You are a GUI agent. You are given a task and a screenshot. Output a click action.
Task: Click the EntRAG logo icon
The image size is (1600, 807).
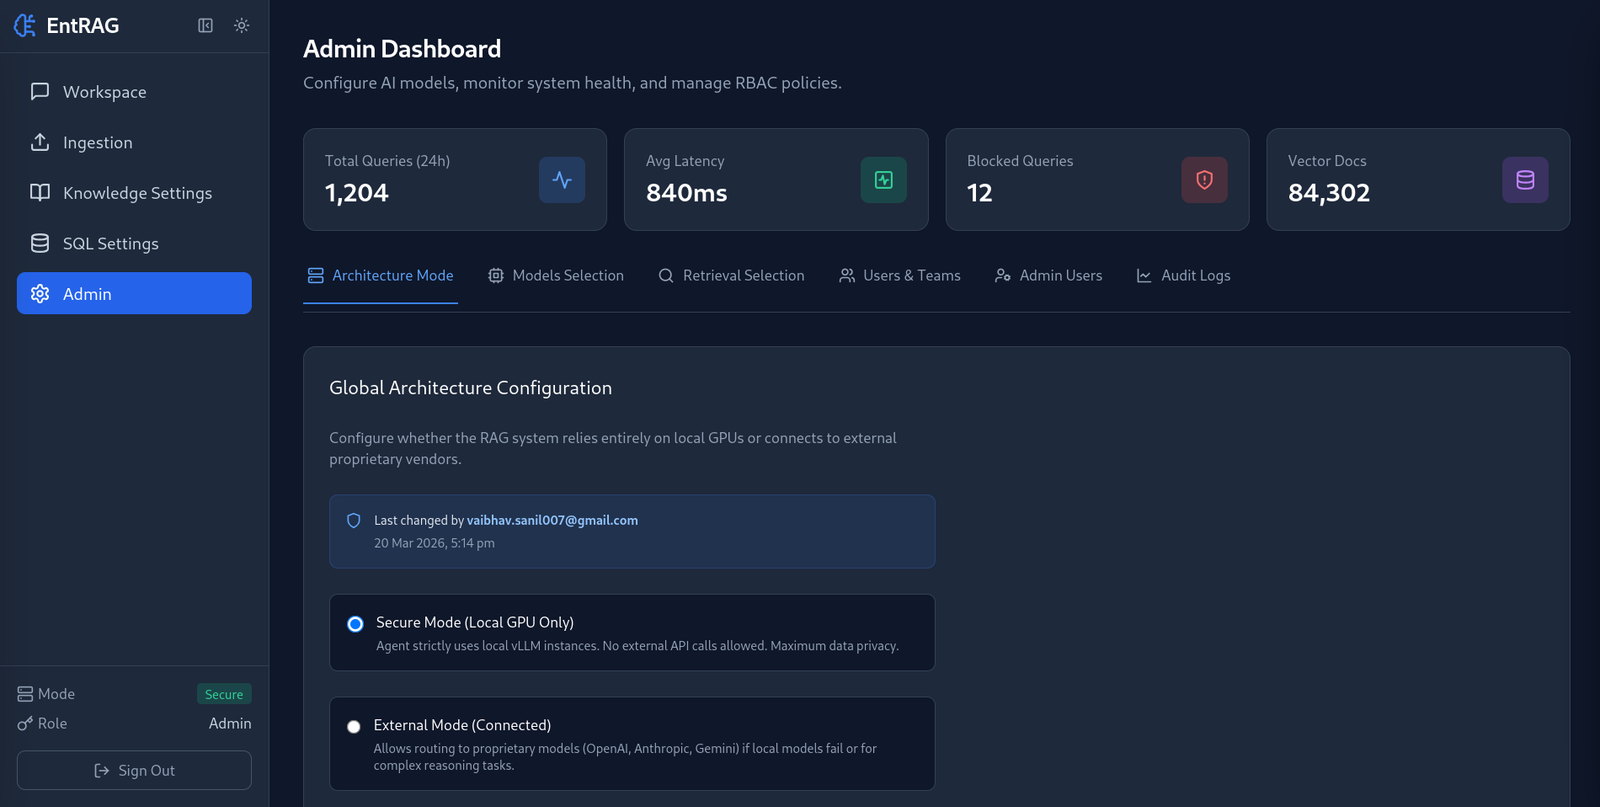[x=25, y=26]
